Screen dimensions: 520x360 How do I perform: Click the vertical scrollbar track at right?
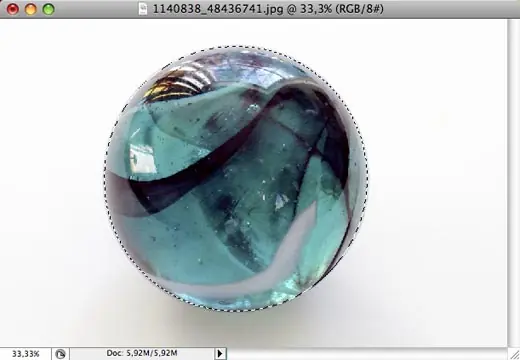514,183
